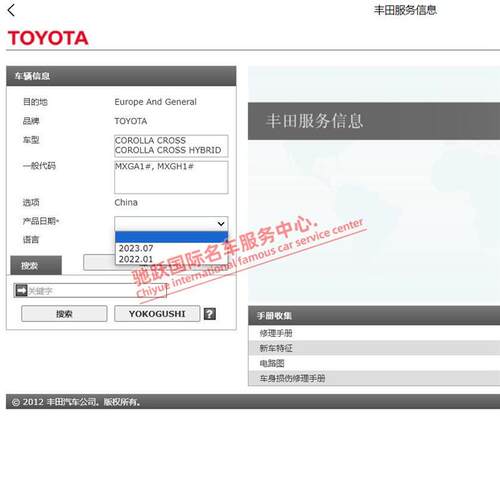
Task: Click the 车辆信息 panel header
Action: tap(121, 76)
